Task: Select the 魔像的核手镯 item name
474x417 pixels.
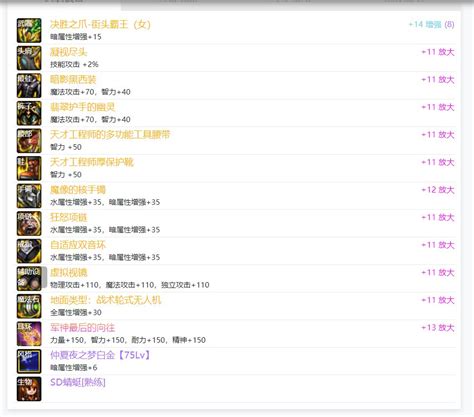Action: point(78,190)
